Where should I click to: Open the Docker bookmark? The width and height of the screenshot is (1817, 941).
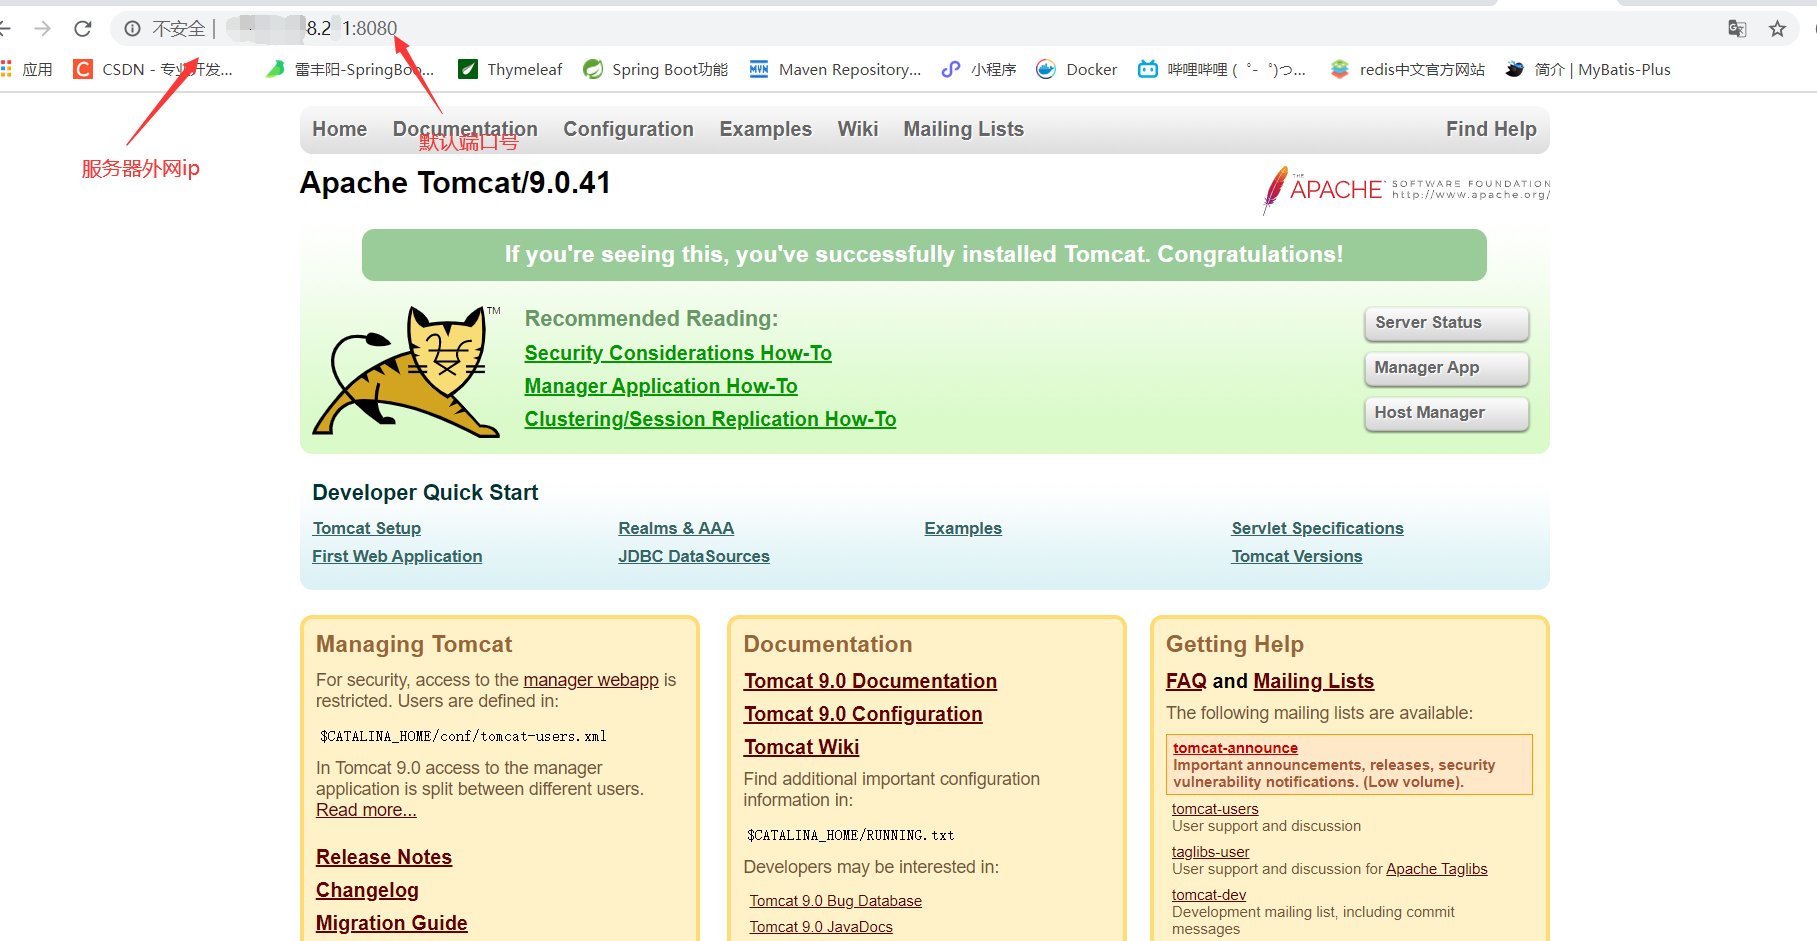click(x=1077, y=69)
